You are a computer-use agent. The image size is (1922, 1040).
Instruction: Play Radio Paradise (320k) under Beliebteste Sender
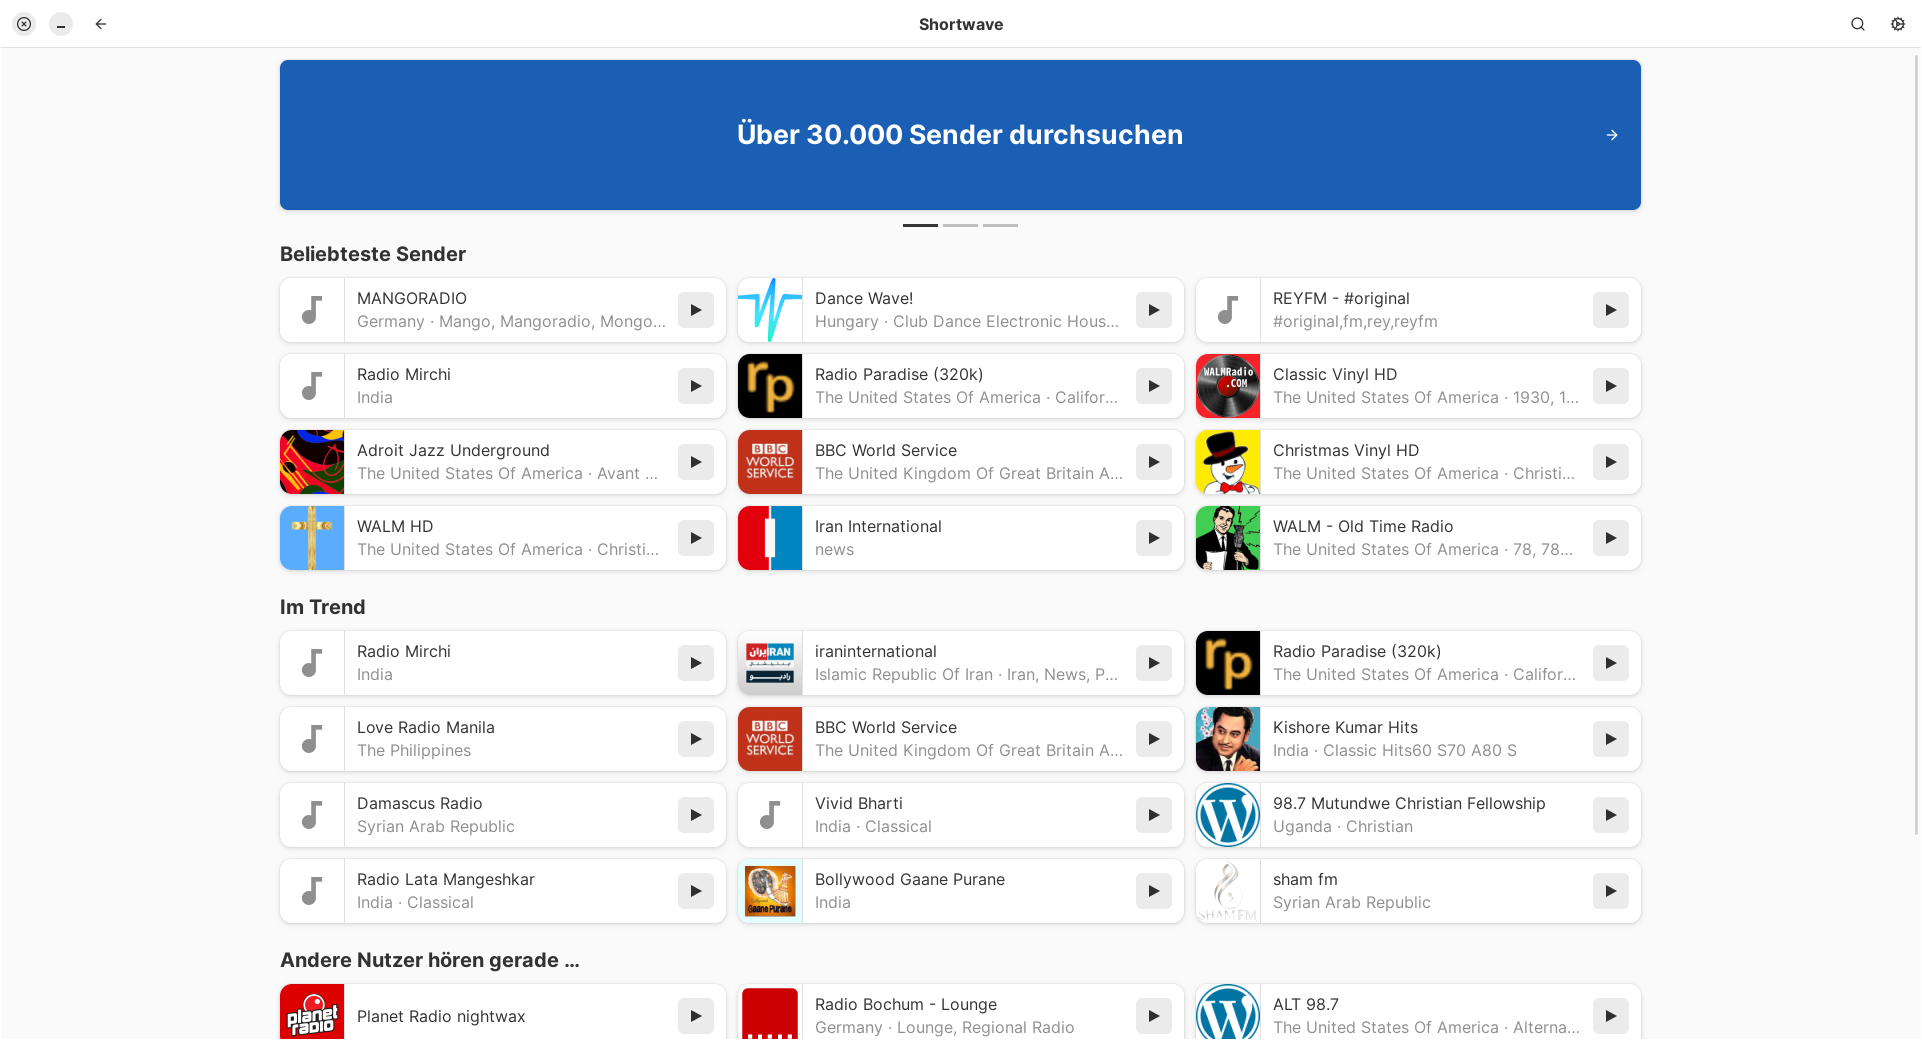tap(1154, 386)
